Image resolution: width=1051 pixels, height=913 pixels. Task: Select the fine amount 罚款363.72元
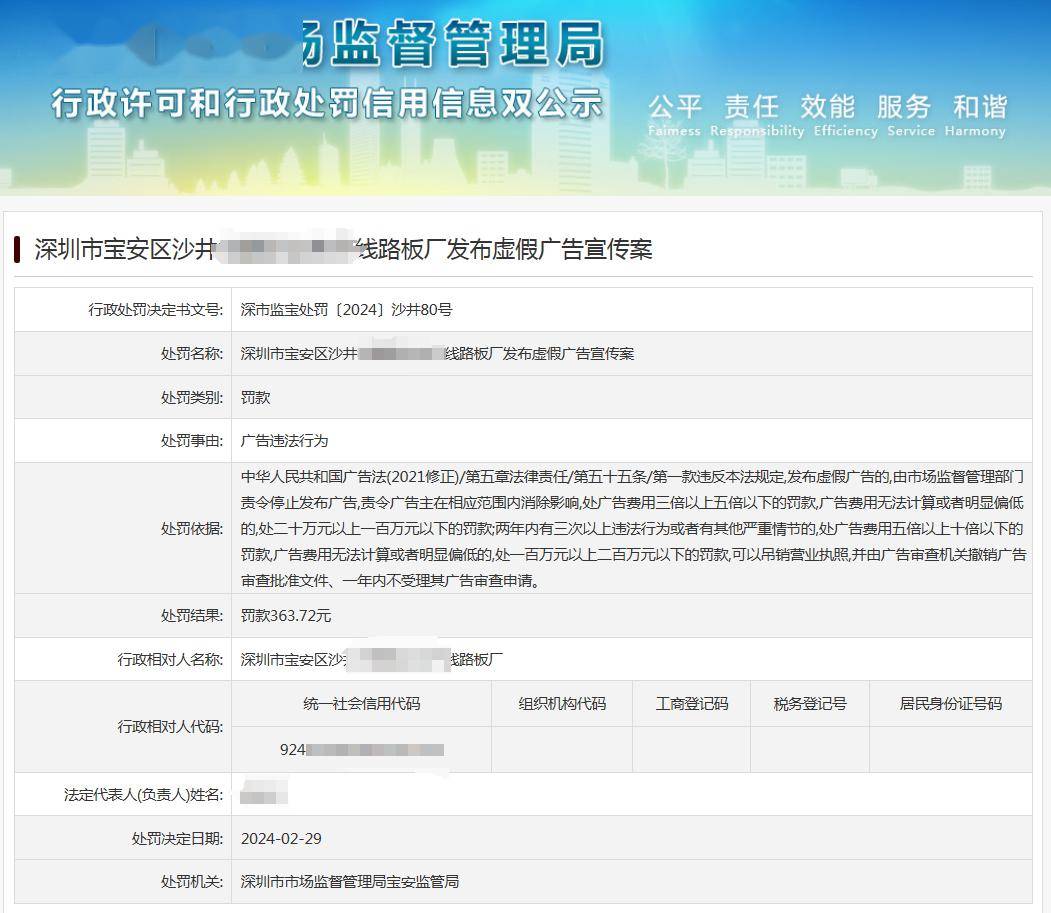click(286, 616)
